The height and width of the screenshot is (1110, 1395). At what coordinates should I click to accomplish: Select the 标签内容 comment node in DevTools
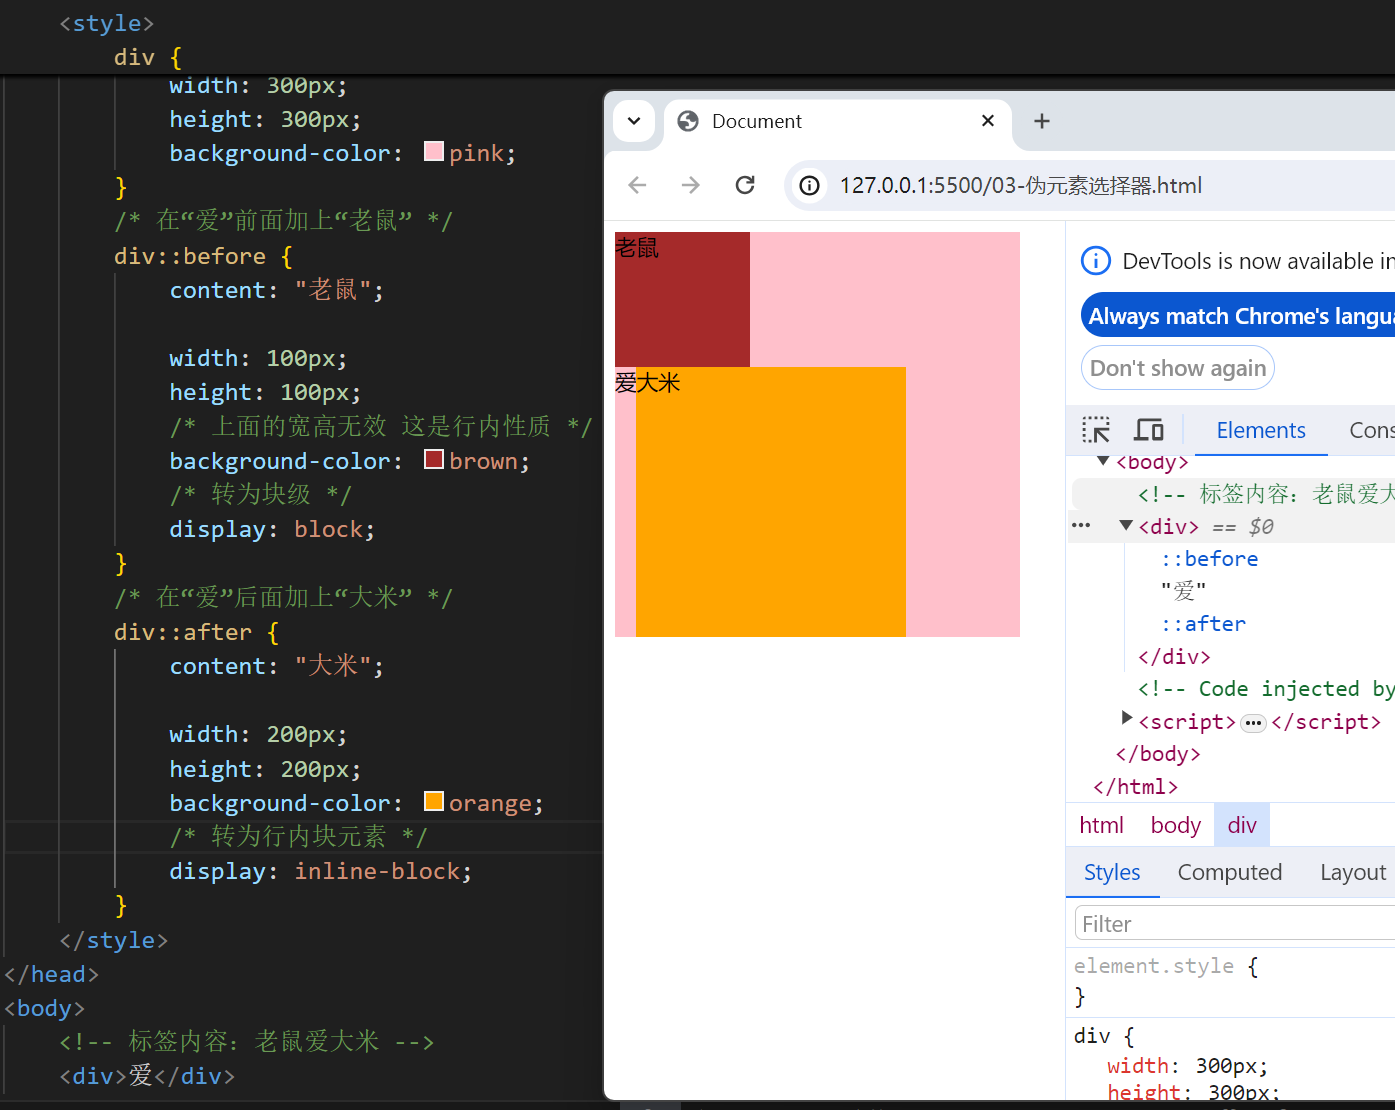click(x=1266, y=494)
